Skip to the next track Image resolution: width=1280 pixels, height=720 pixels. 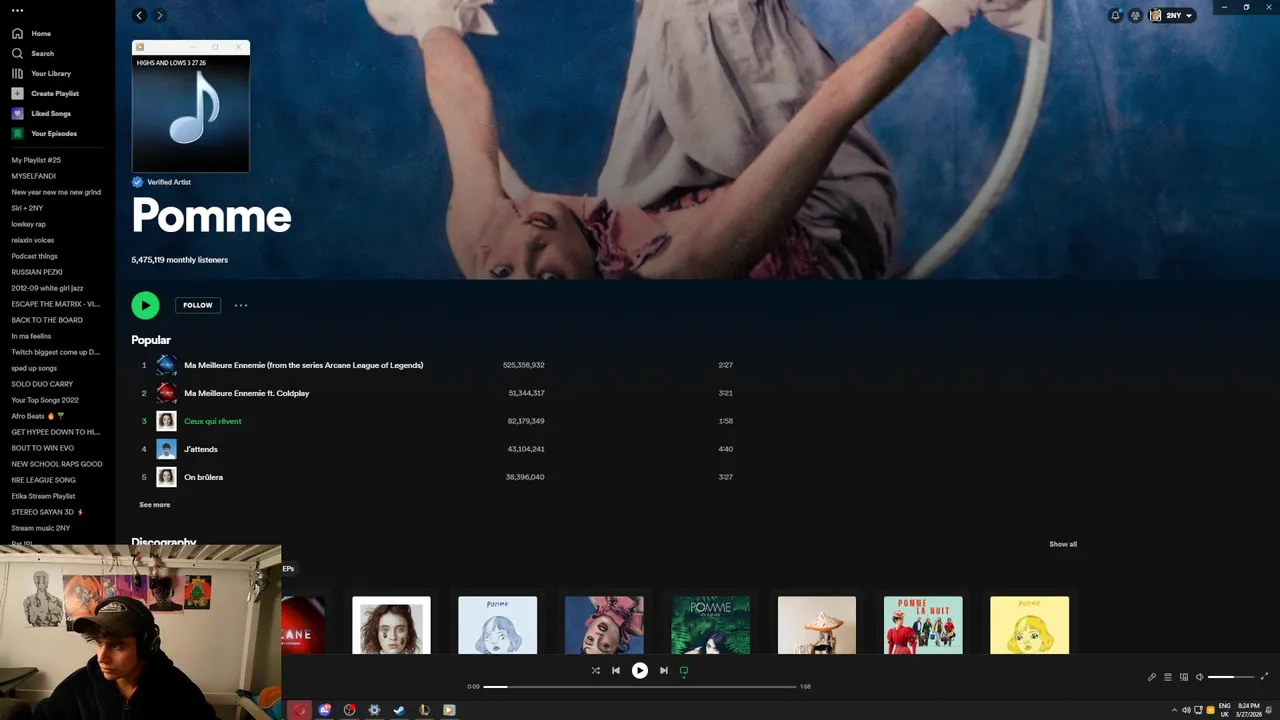(x=663, y=671)
